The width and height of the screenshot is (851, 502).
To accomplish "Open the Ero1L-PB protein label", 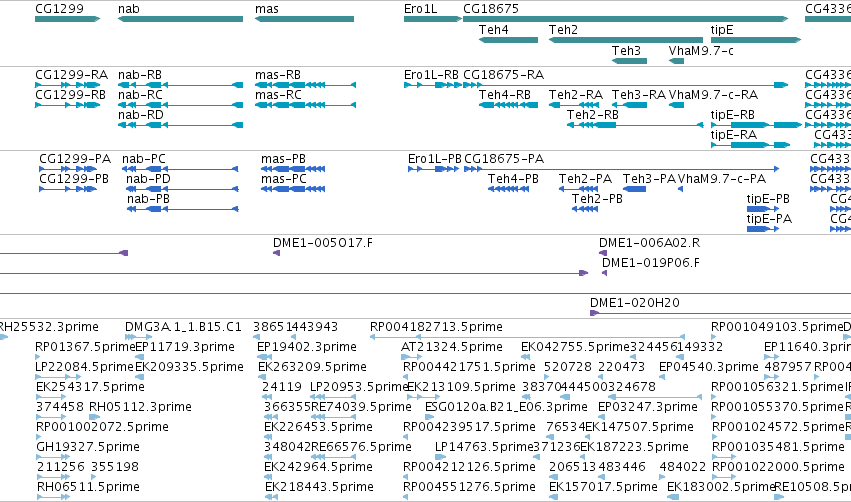I will point(435,159).
